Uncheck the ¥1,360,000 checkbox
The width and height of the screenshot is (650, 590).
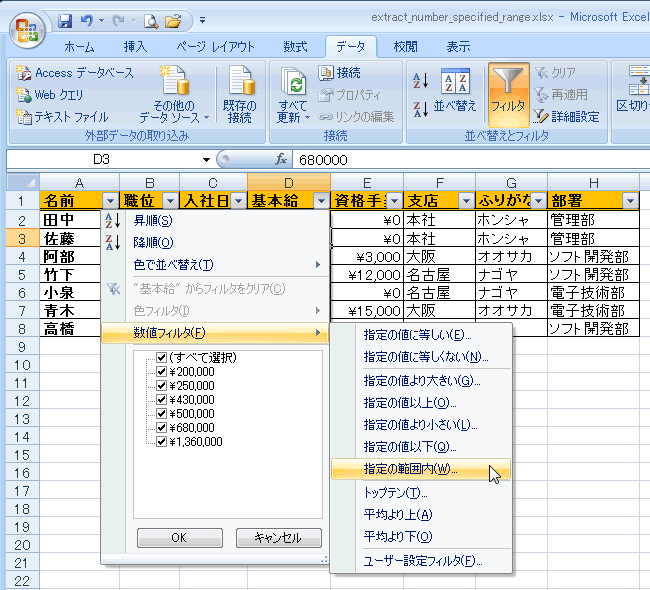point(162,442)
